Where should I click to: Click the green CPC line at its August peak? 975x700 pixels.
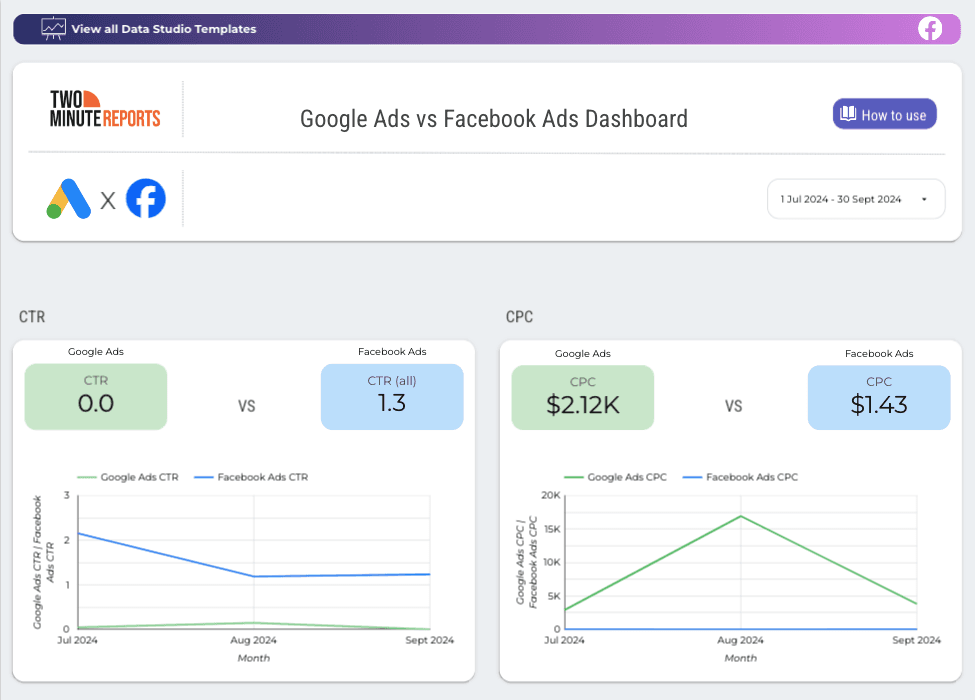741,517
